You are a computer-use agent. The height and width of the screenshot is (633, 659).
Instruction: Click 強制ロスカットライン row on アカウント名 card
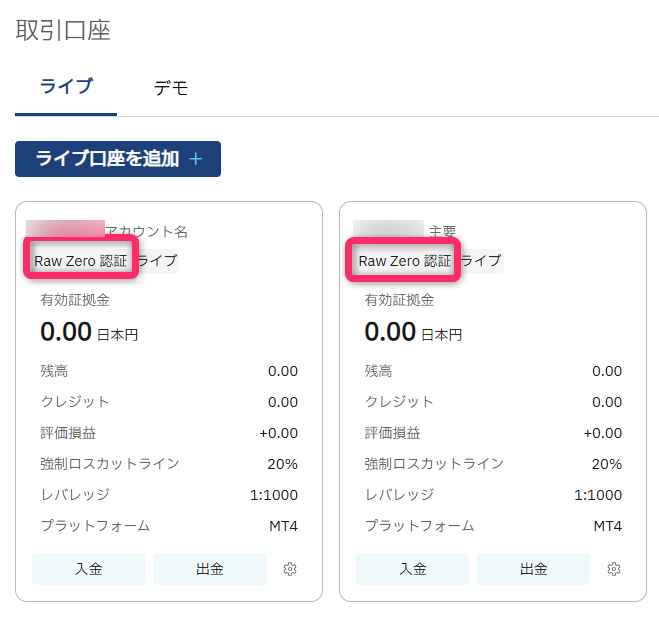pyautogui.click(x=169, y=464)
